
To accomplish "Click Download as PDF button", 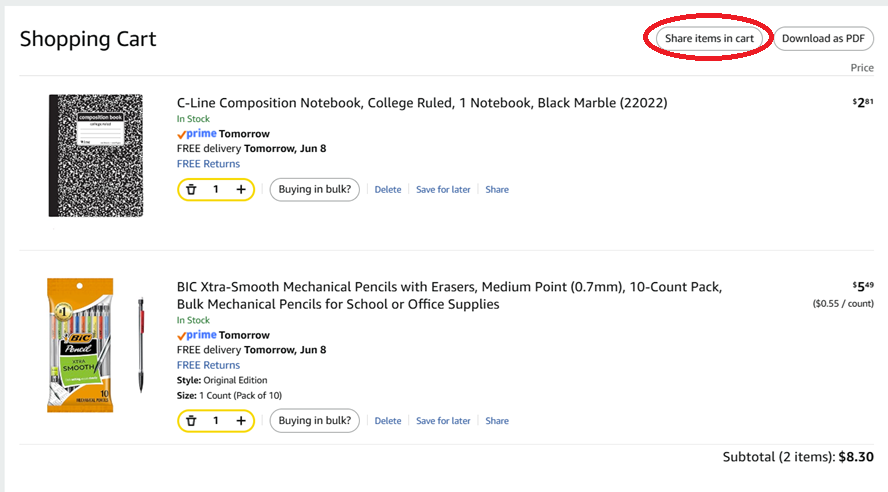I will click(823, 38).
